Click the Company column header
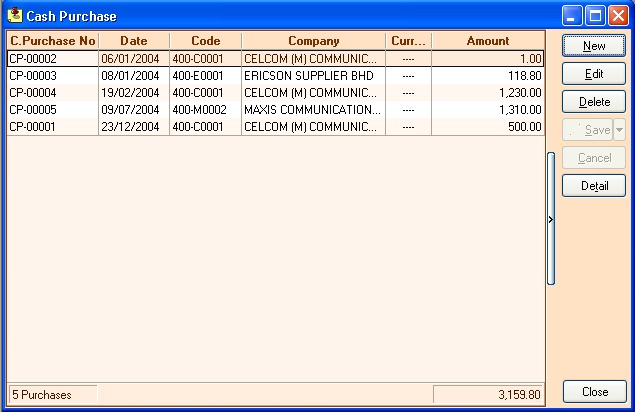The image size is (635, 412). (313, 41)
